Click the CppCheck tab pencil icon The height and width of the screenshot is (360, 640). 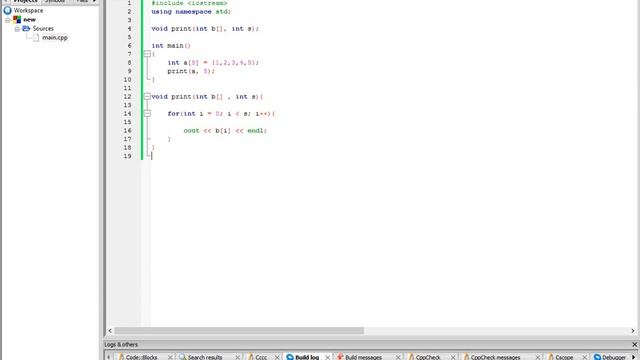pos(411,357)
